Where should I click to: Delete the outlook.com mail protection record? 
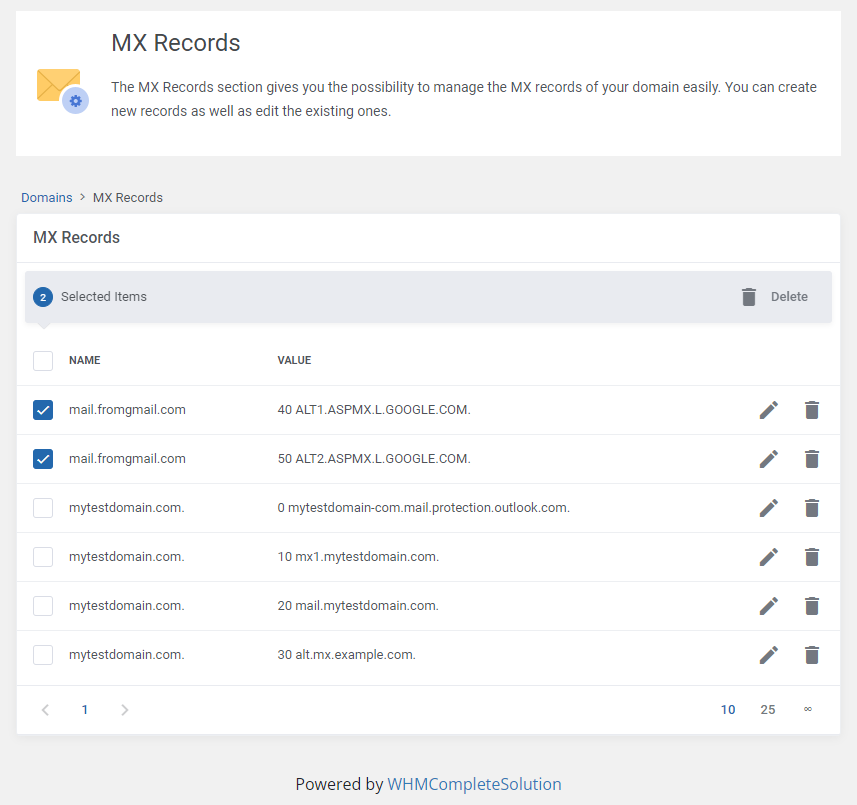pos(812,508)
